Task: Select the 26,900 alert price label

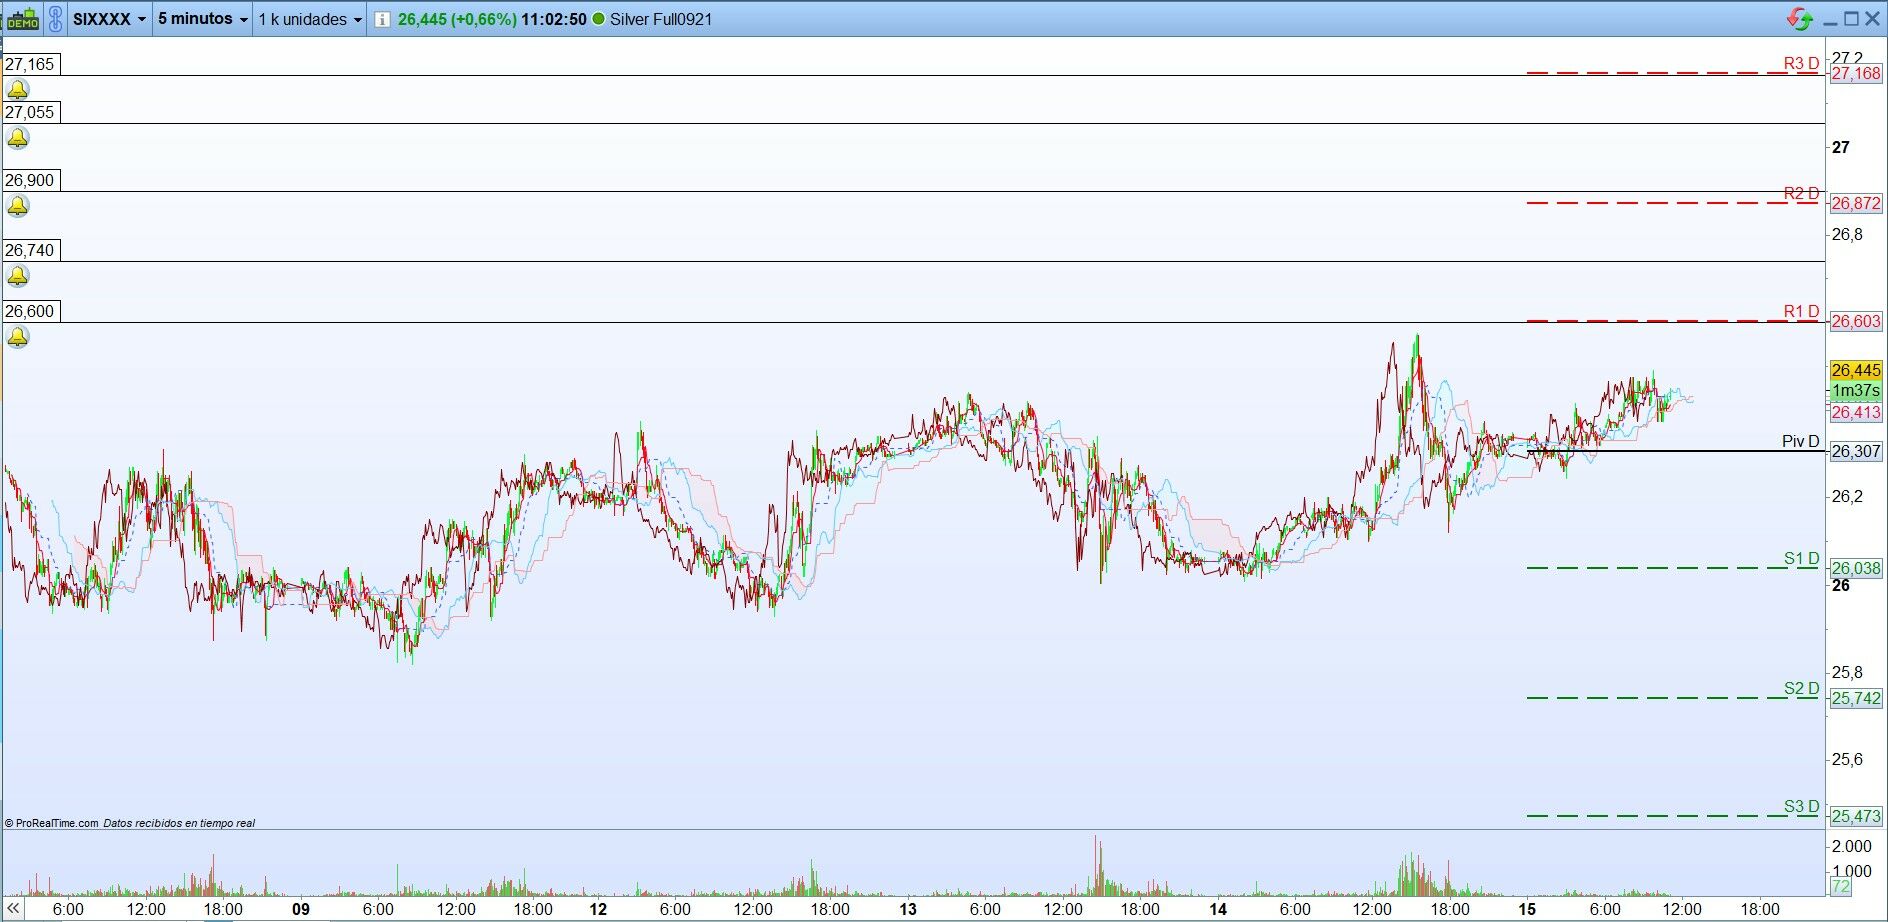Action: click(30, 180)
